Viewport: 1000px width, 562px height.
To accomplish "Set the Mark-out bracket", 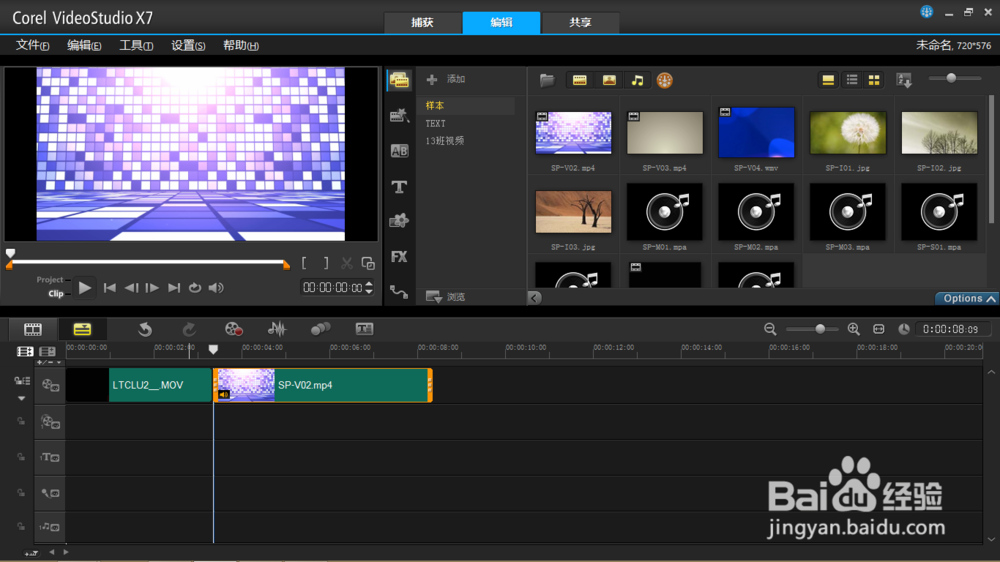I will 326,263.
